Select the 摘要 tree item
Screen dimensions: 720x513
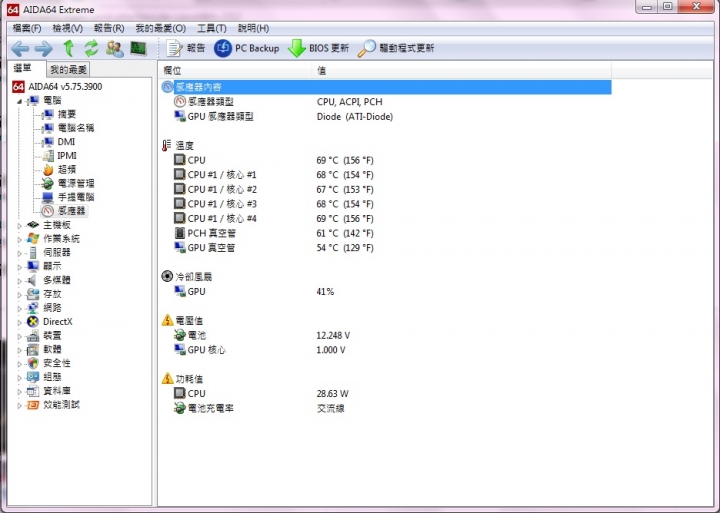[67, 114]
